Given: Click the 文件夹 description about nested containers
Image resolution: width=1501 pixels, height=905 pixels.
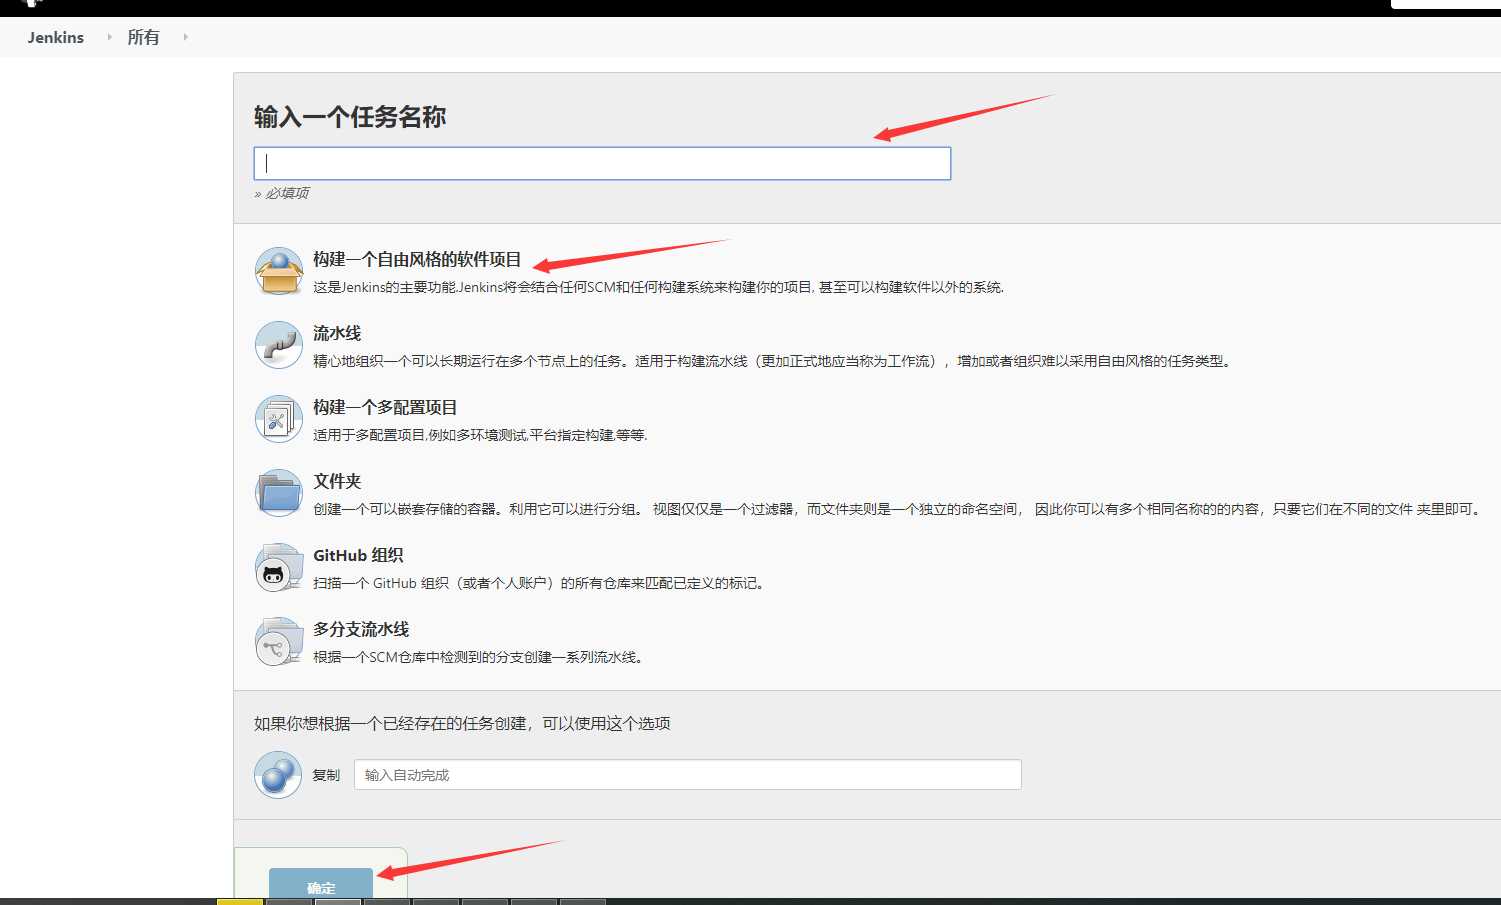Looking at the screenshot, I should point(897,509).
